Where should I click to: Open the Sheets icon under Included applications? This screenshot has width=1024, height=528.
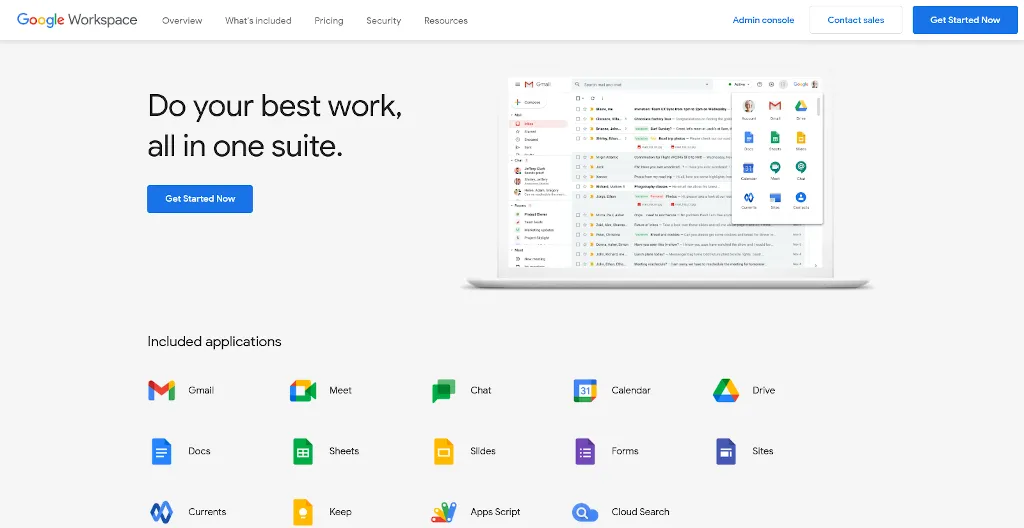coord(303,451)
